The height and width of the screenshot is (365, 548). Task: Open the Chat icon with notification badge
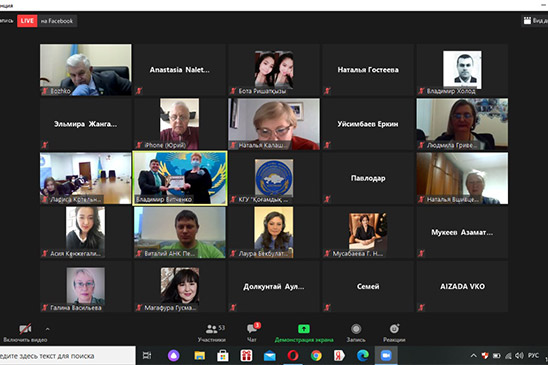click(253, 328)
